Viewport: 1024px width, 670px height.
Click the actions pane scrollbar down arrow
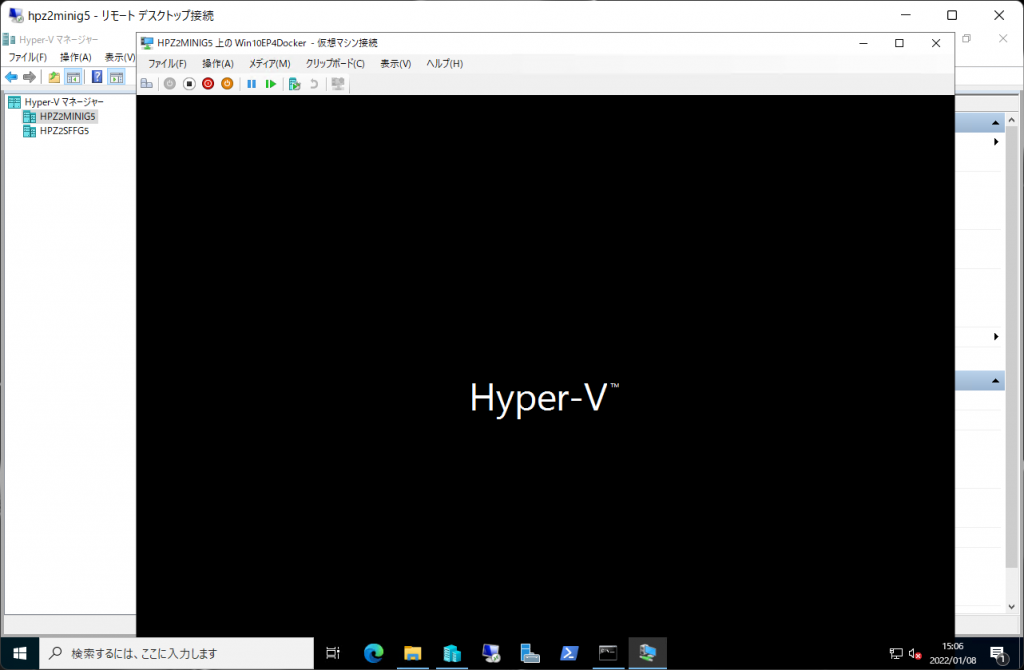1012,607
